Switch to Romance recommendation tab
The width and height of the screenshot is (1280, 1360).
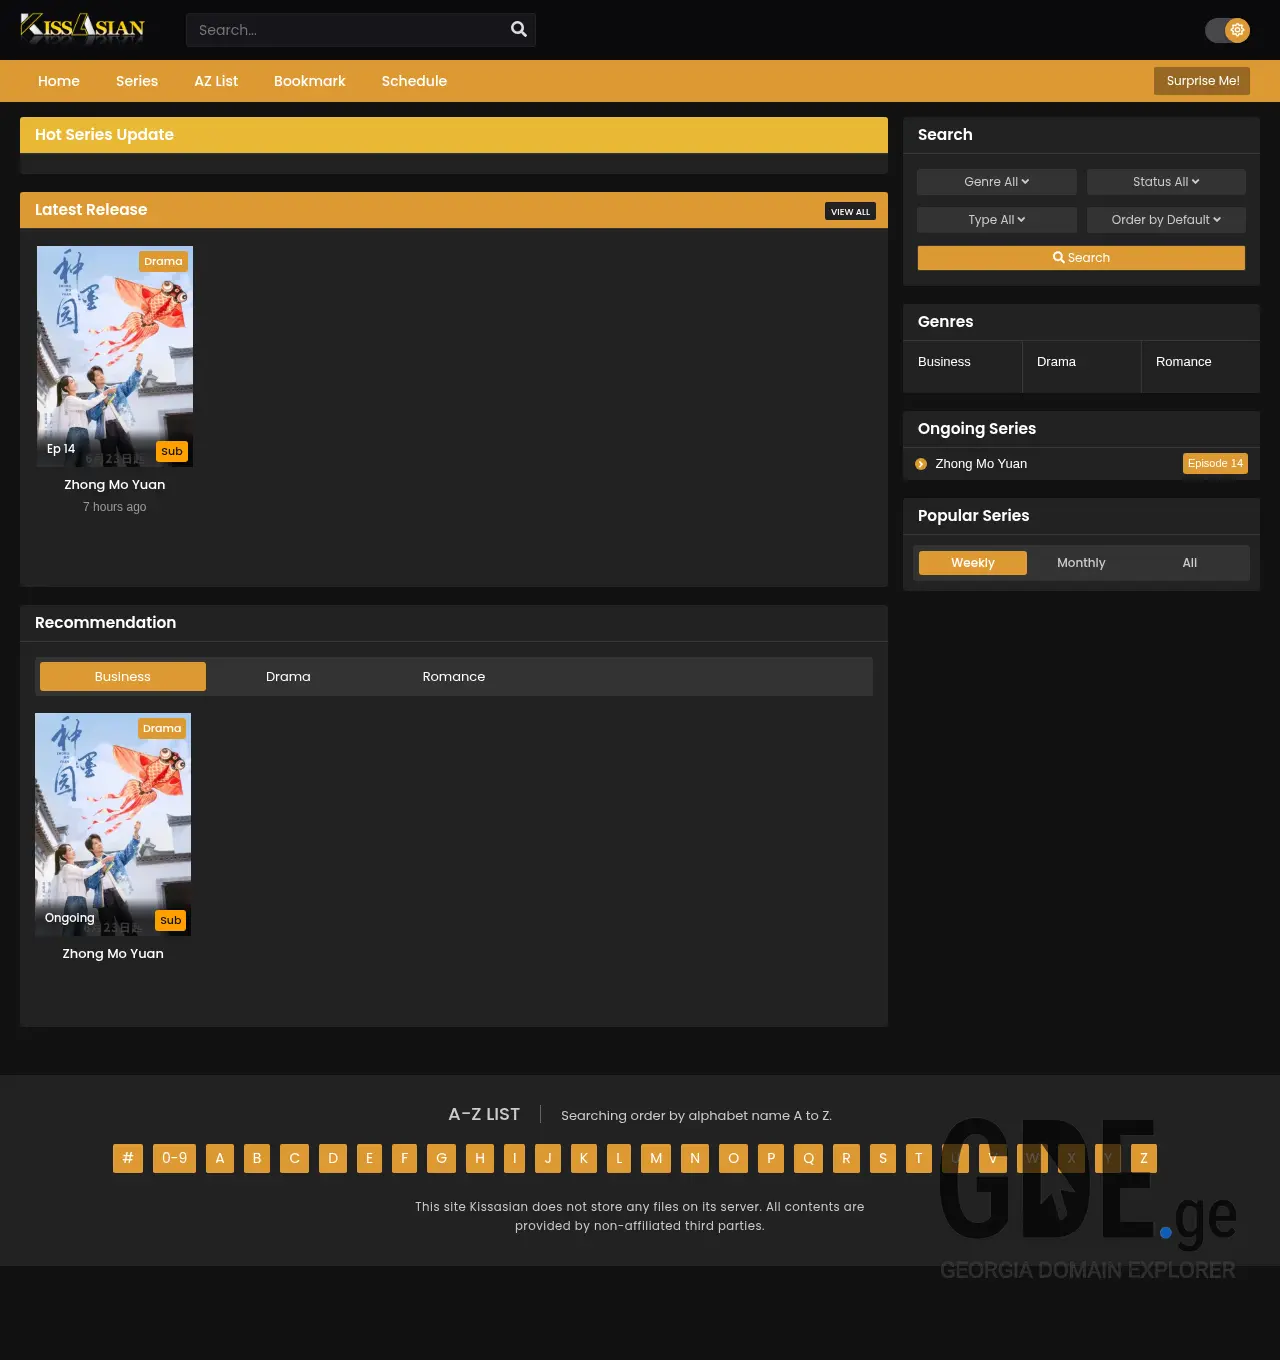pyautogui.click(x=454, y=677)
